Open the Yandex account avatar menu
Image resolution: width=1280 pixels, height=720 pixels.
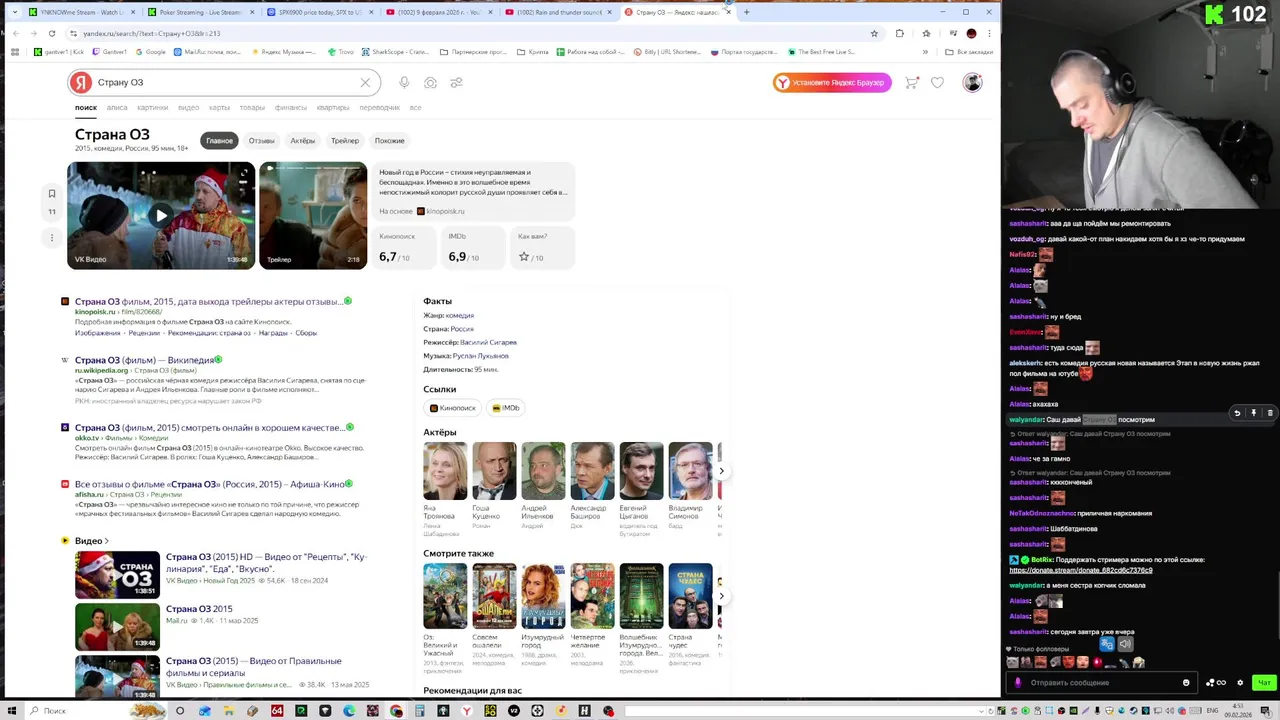point(972,83)
